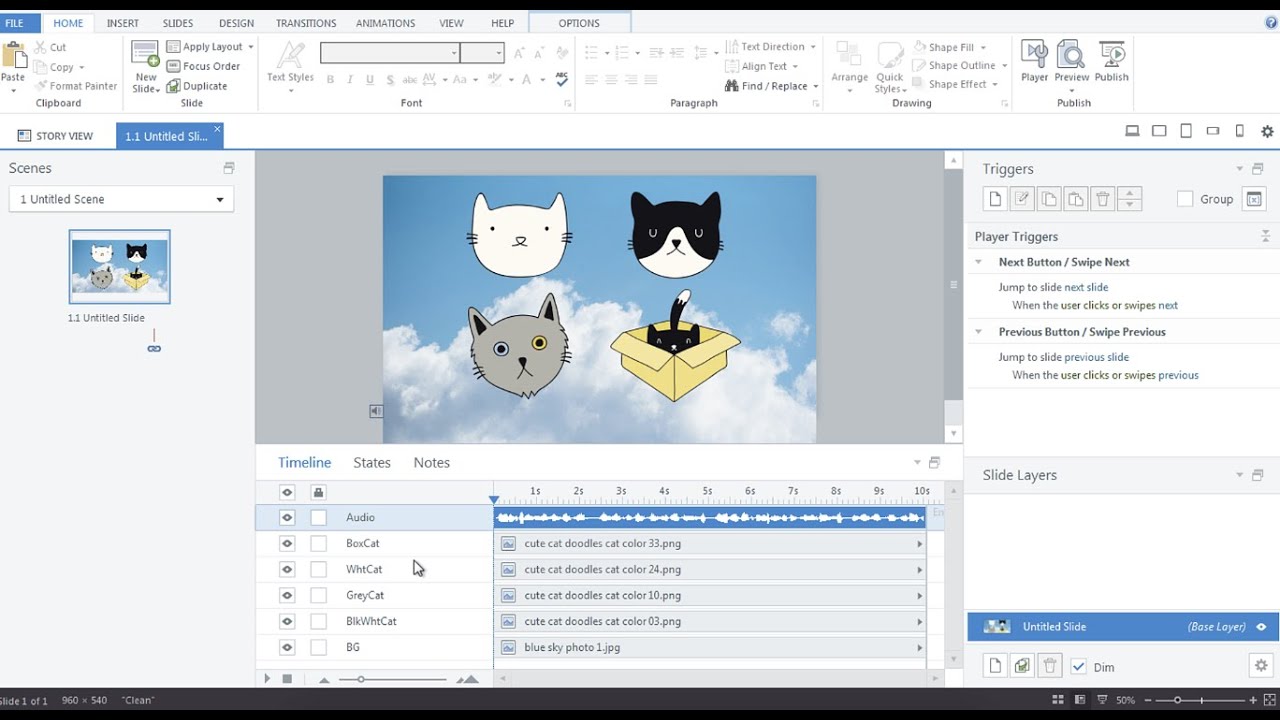Collapse the Player Triggers section

pyautogui.click(x=1265, y=236)
